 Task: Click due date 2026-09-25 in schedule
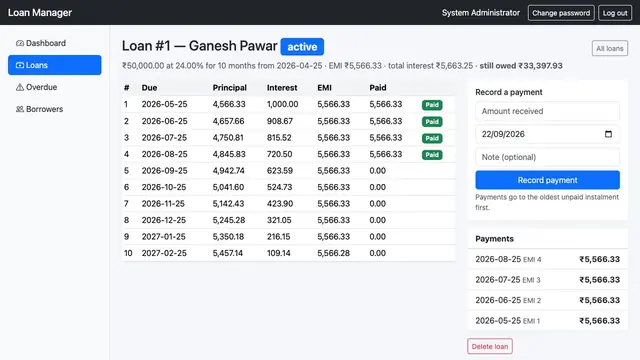(164, 171)
